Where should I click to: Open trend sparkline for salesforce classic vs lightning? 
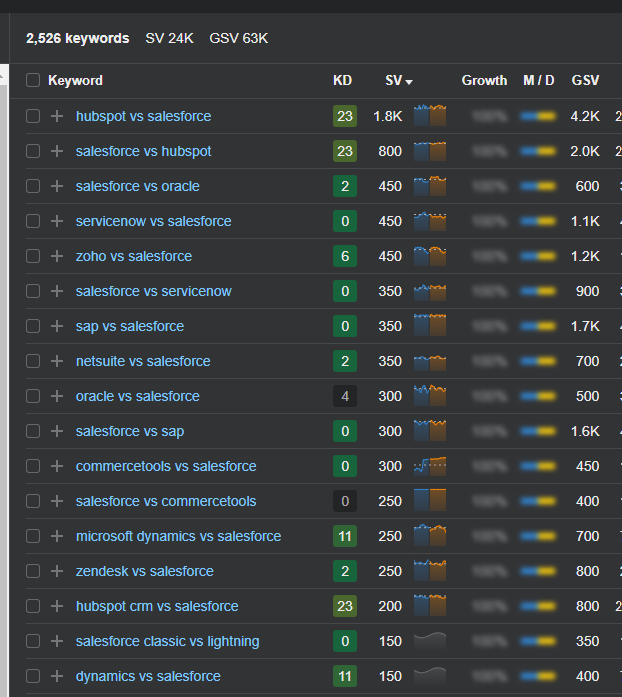pos(430,641)
